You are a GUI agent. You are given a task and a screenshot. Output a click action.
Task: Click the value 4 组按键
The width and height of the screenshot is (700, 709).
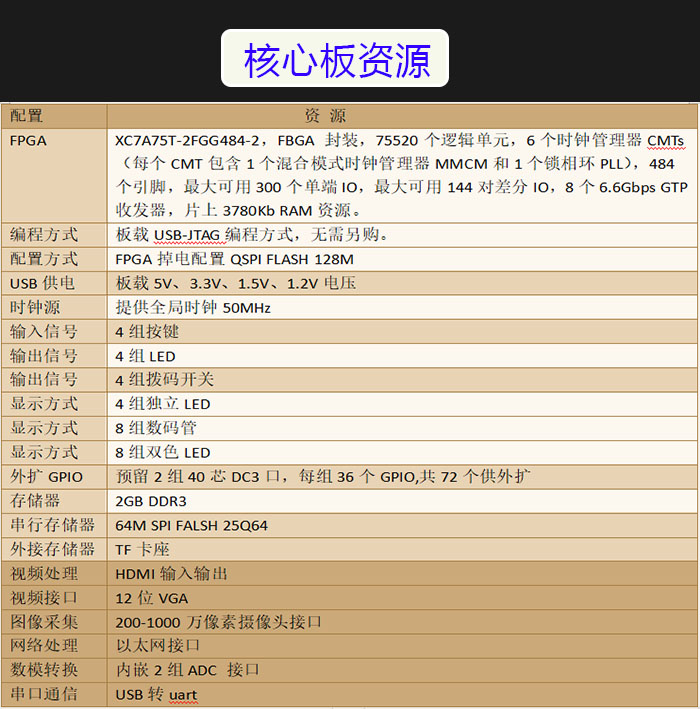click(x=147, y=332)
